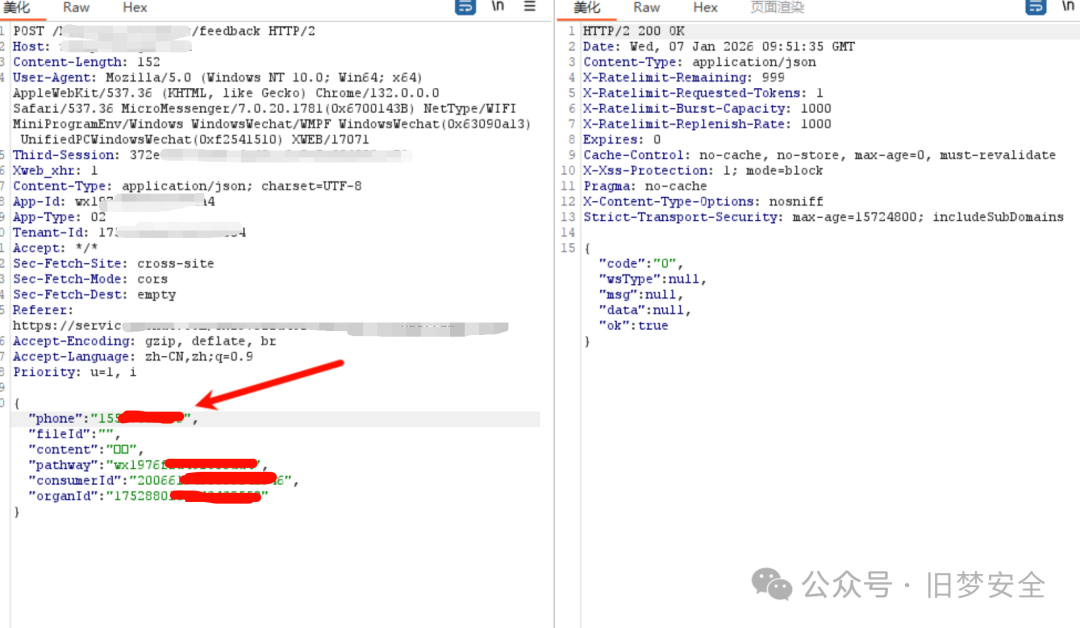
Task: Click the Priority: u=1, i header
Action: 74,372
